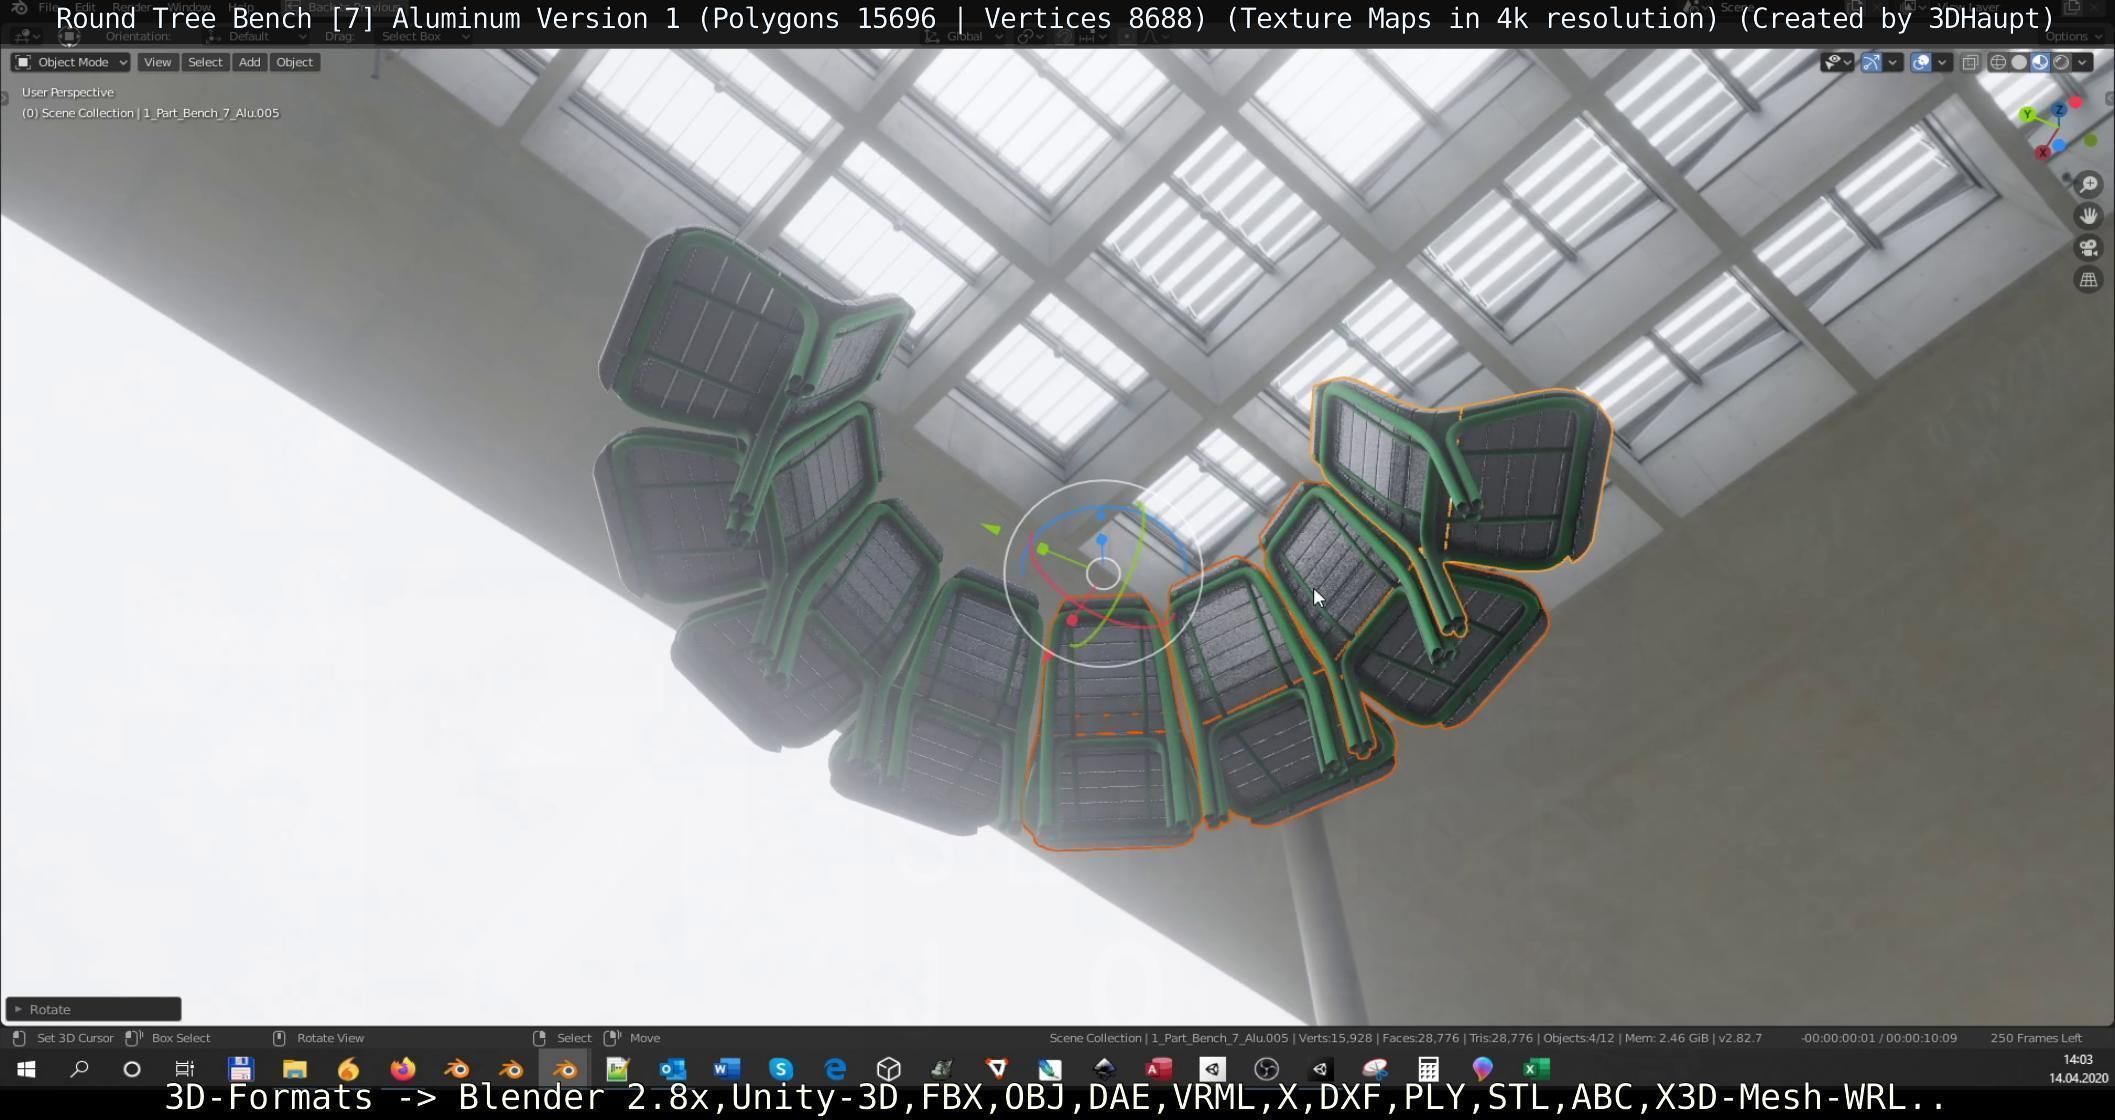Select solid viewport shading mode
The width and height of the screenshot is (2115, 1120).
[2019, 62]
